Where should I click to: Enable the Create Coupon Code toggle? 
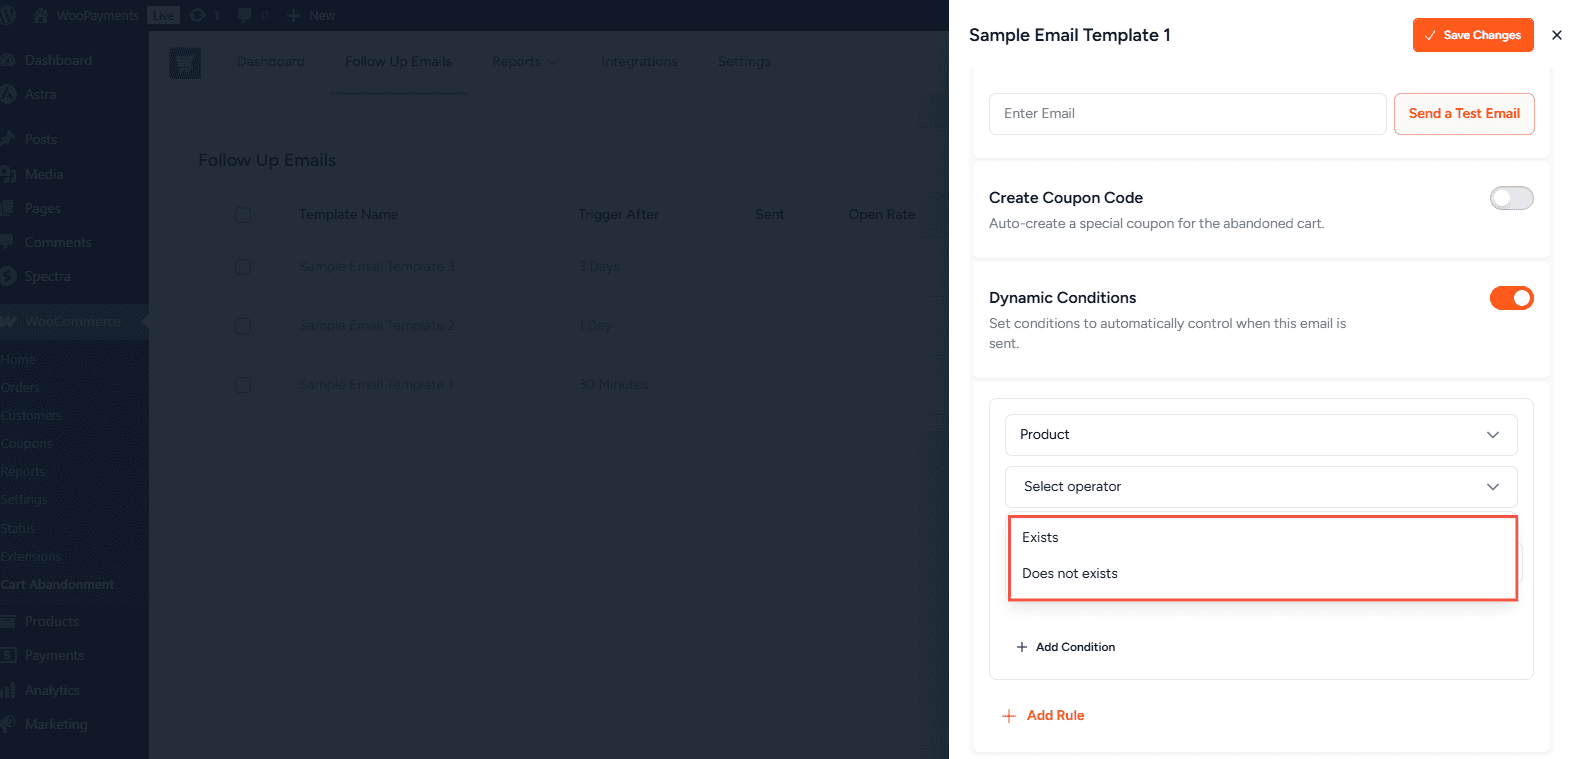coord(1510,198)
